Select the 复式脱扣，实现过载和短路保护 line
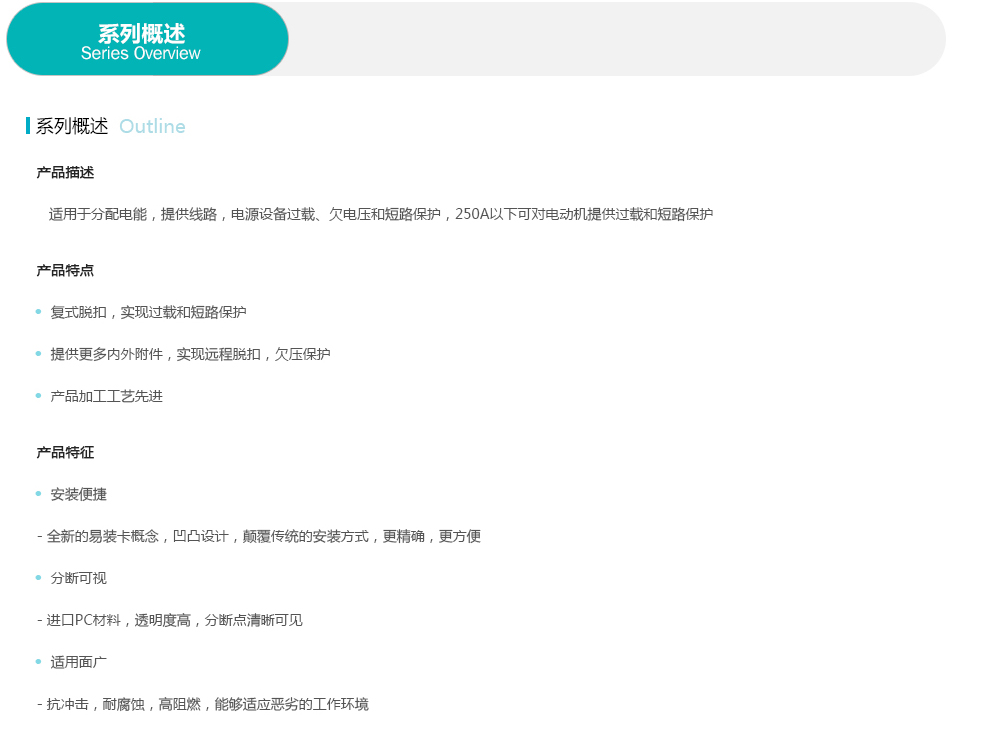Image resolution: width=990 pixels, height=748 pixels. [x=148, y=312]
